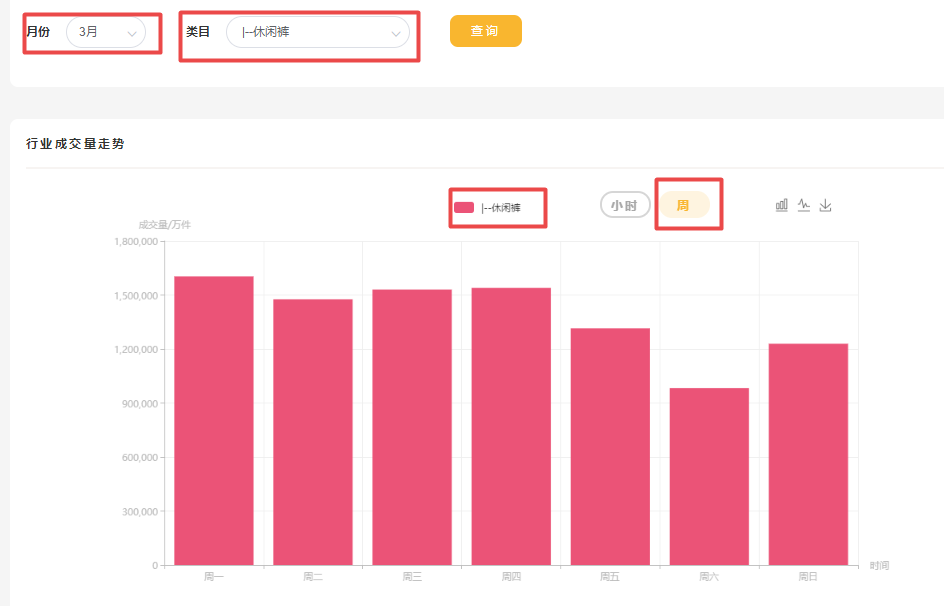Switch chart to bar chart view icon
This screenshot has width=944, height=606.
(781, 205)
